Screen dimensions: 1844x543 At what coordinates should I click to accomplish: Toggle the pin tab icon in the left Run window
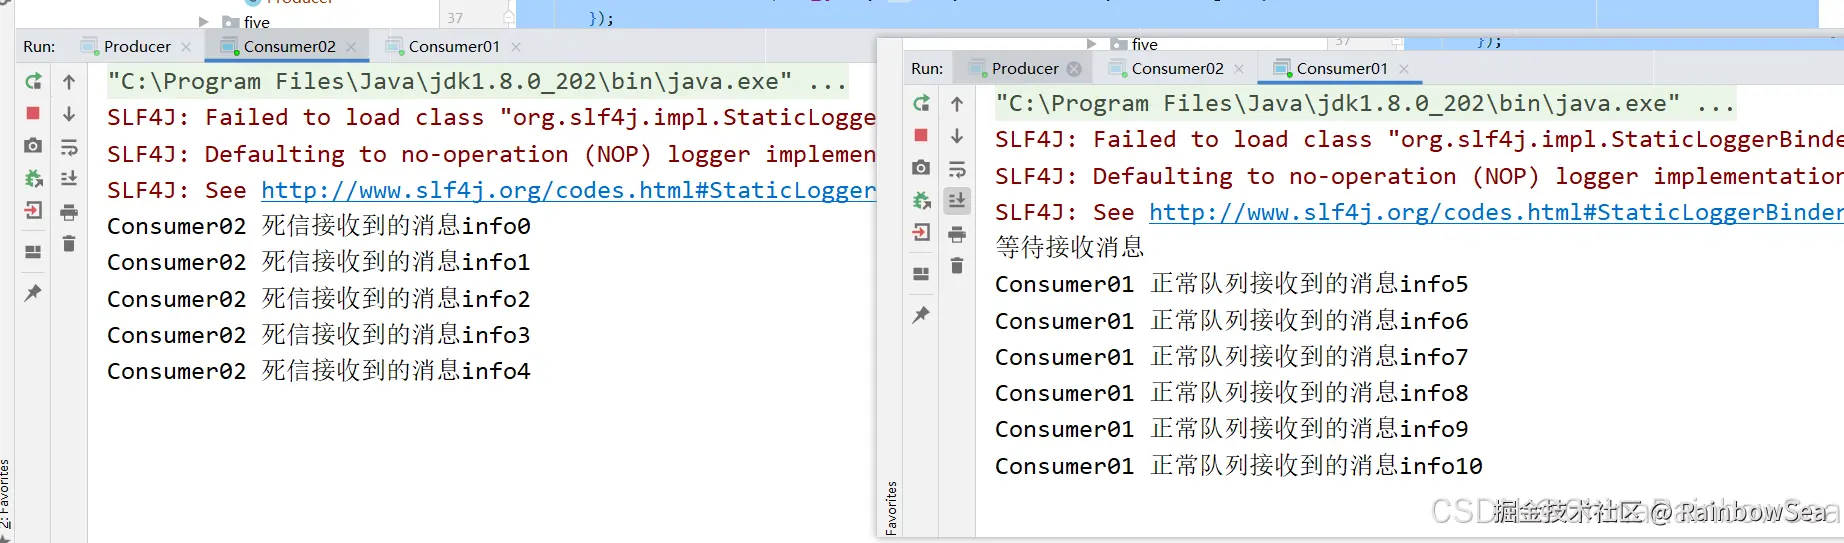33,293
